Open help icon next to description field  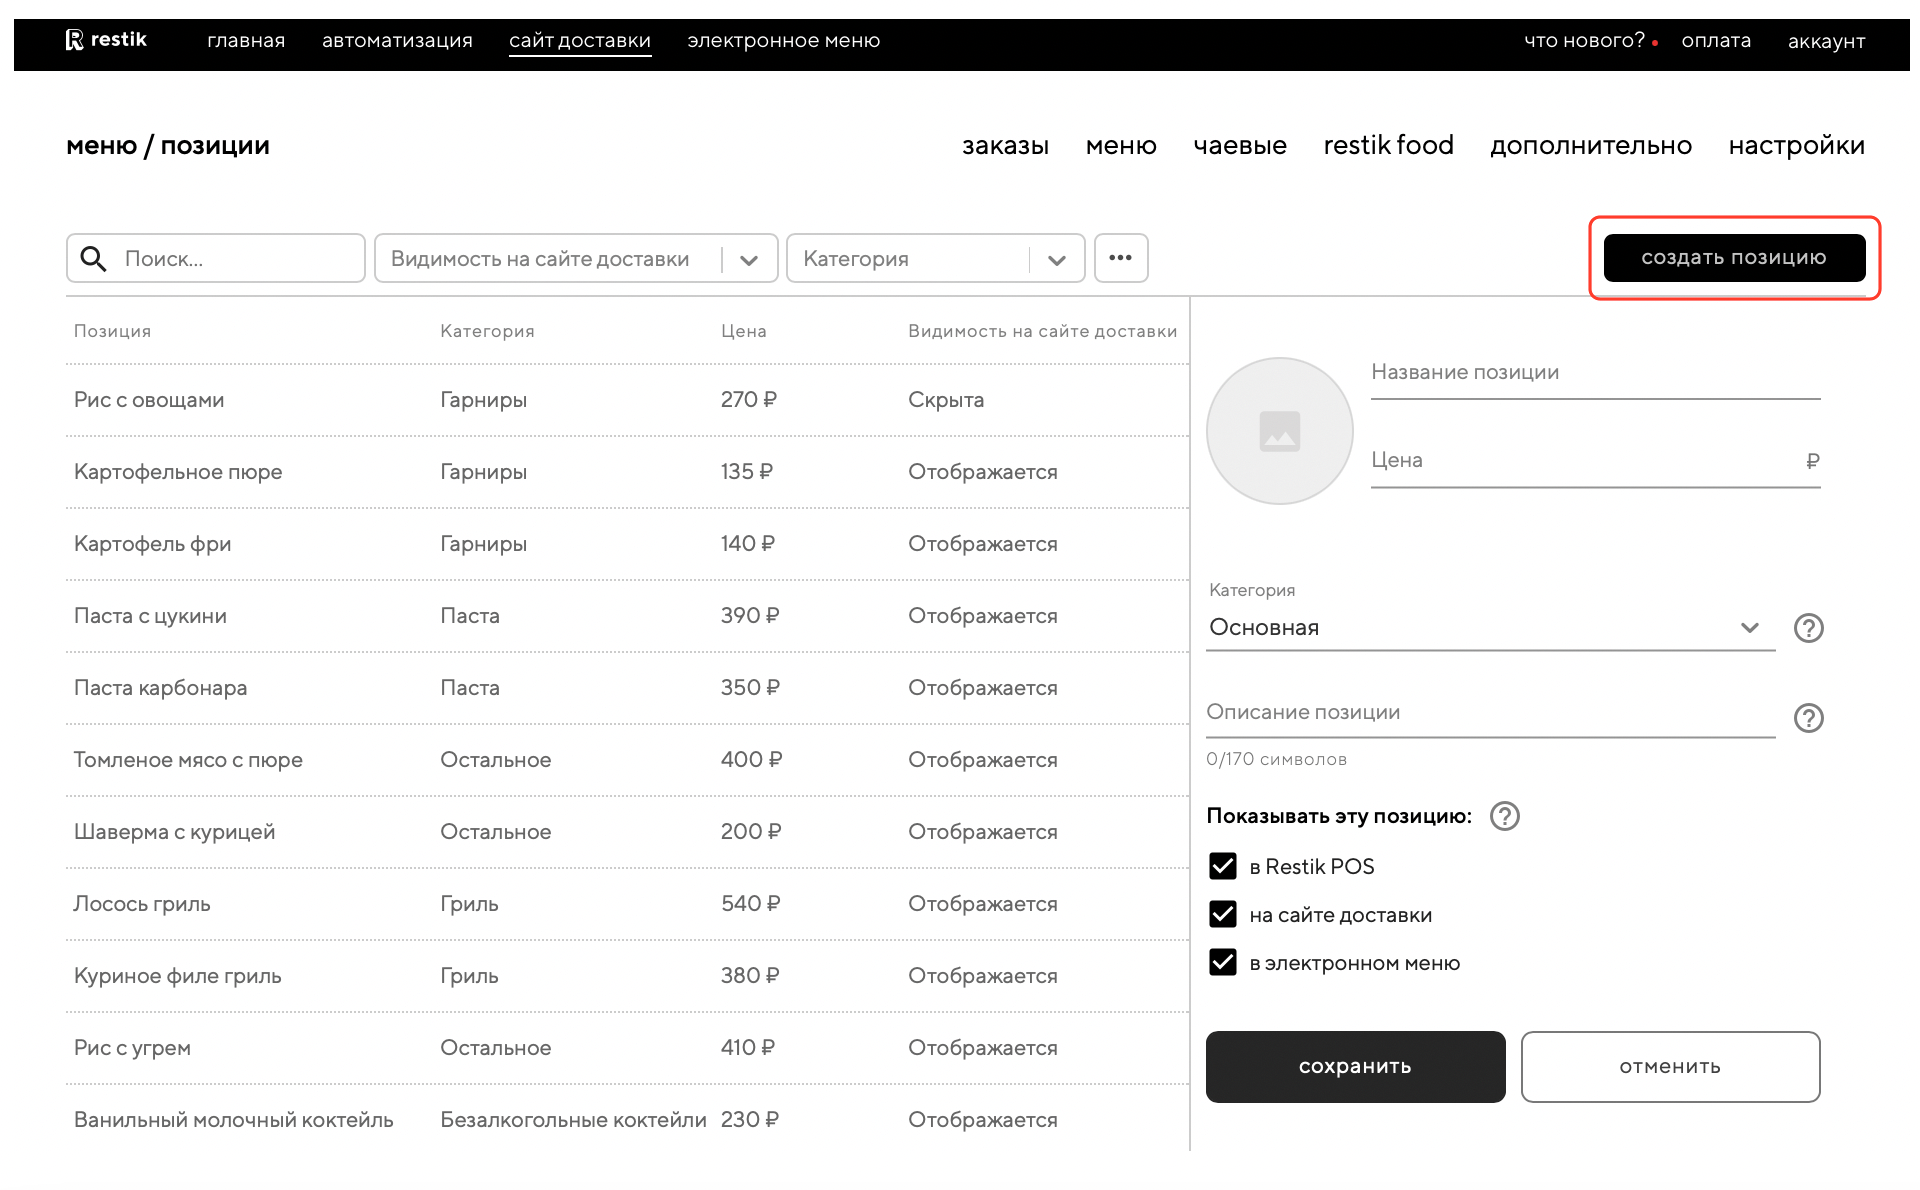pyautogui.click(x=1808, y=718)
